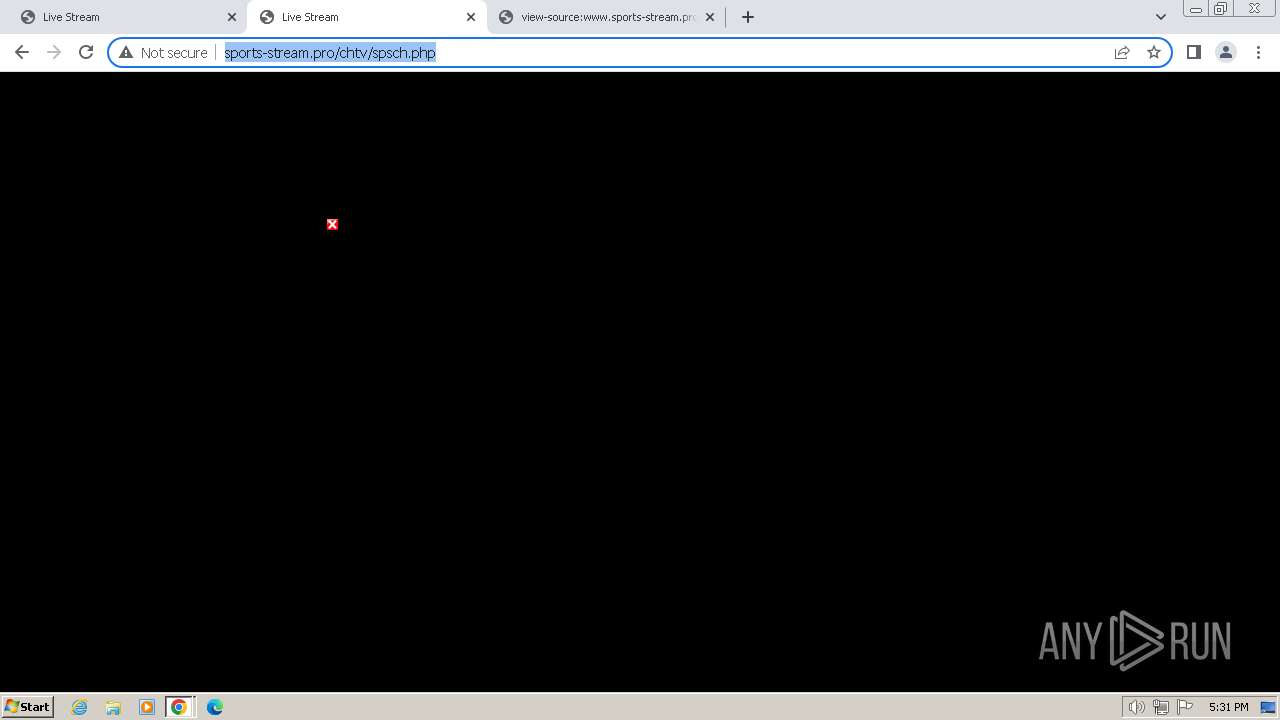The height and width of the screenshot is (720, 1280).
Task: Open File Explorer folder in taskbar
Action: coord(113,707)
